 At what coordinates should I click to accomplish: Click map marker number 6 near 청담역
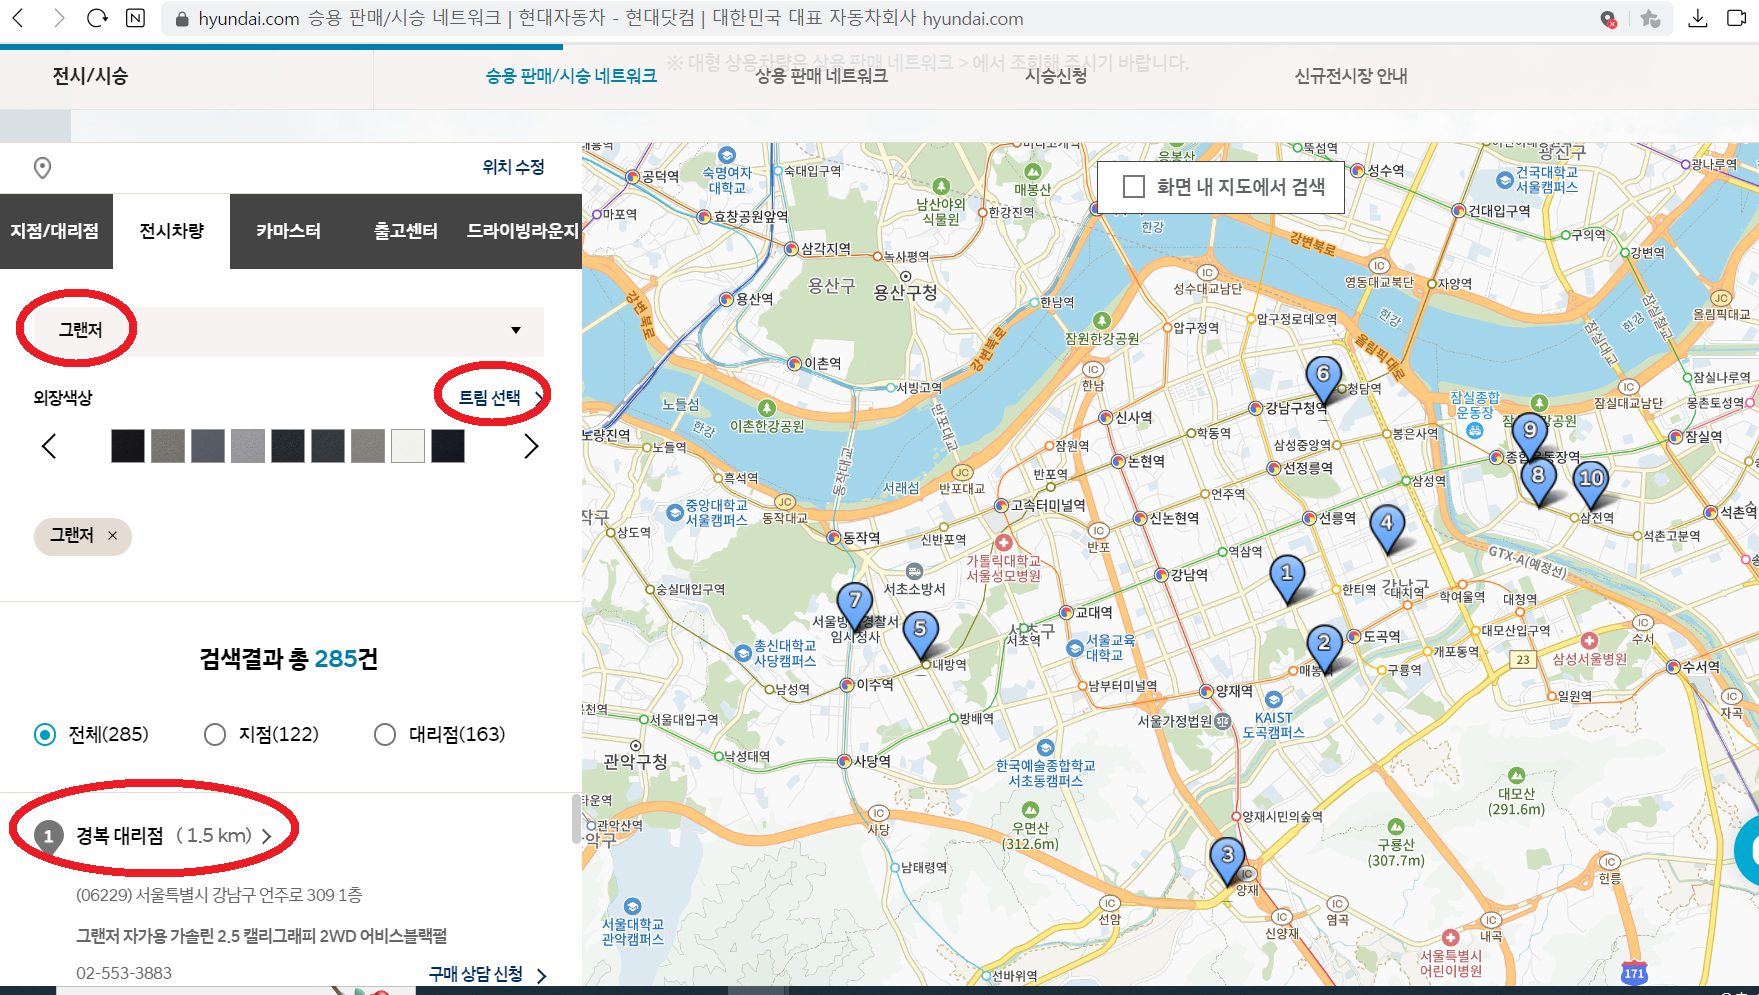[1323, 373]
